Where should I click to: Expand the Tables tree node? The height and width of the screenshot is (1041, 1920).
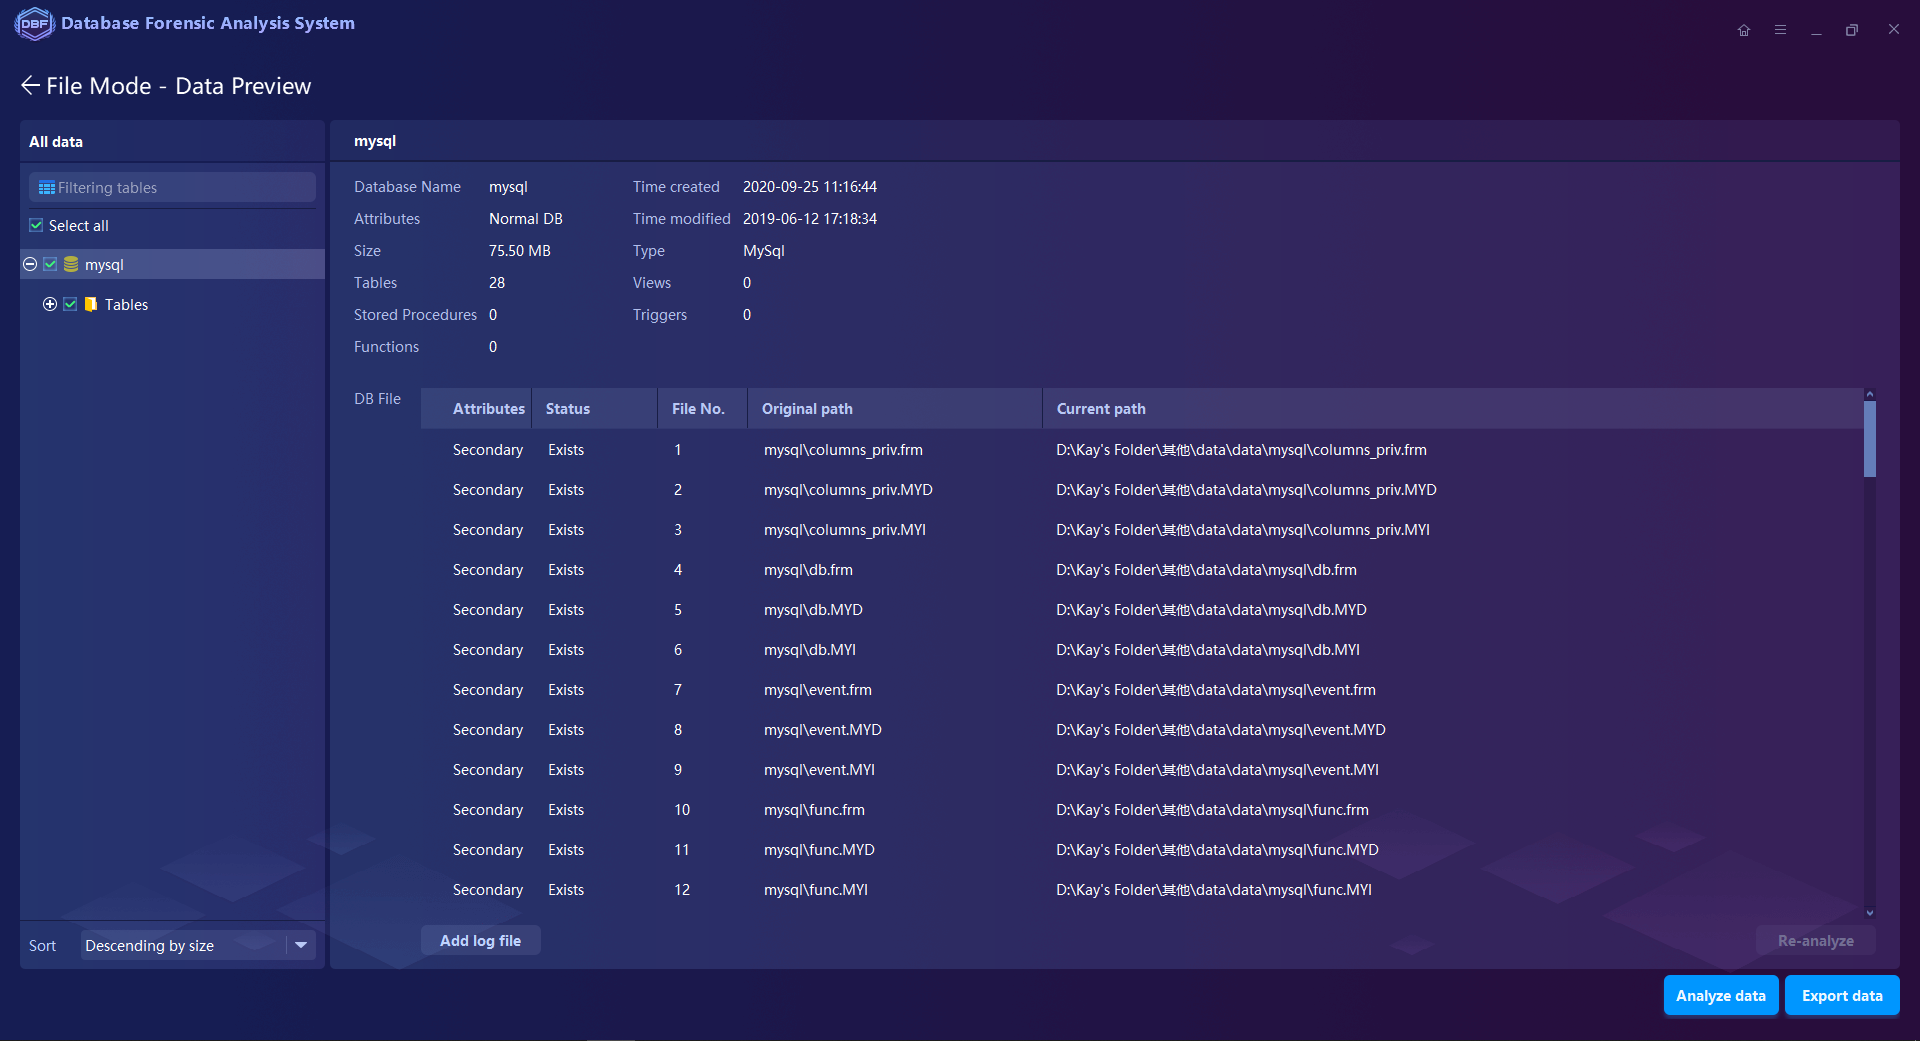coord(50,305)
